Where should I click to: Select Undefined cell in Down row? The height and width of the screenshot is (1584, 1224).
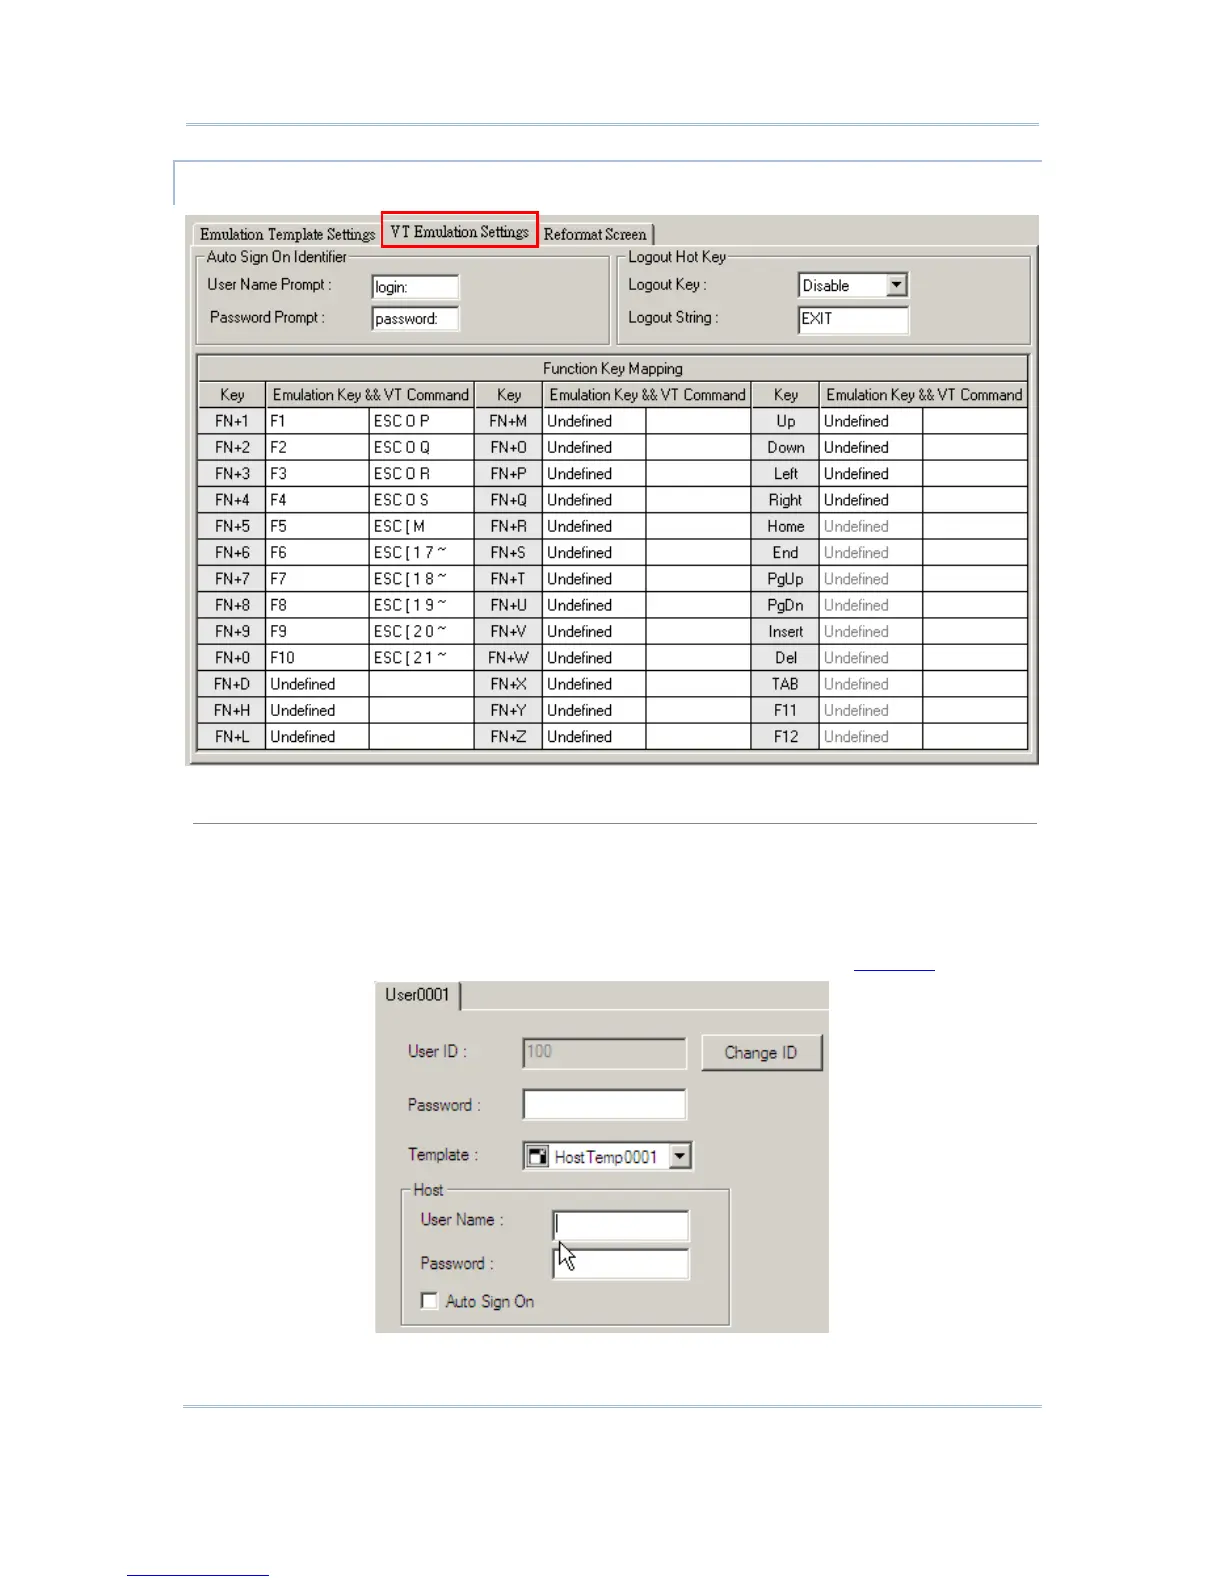click(871, 447)
